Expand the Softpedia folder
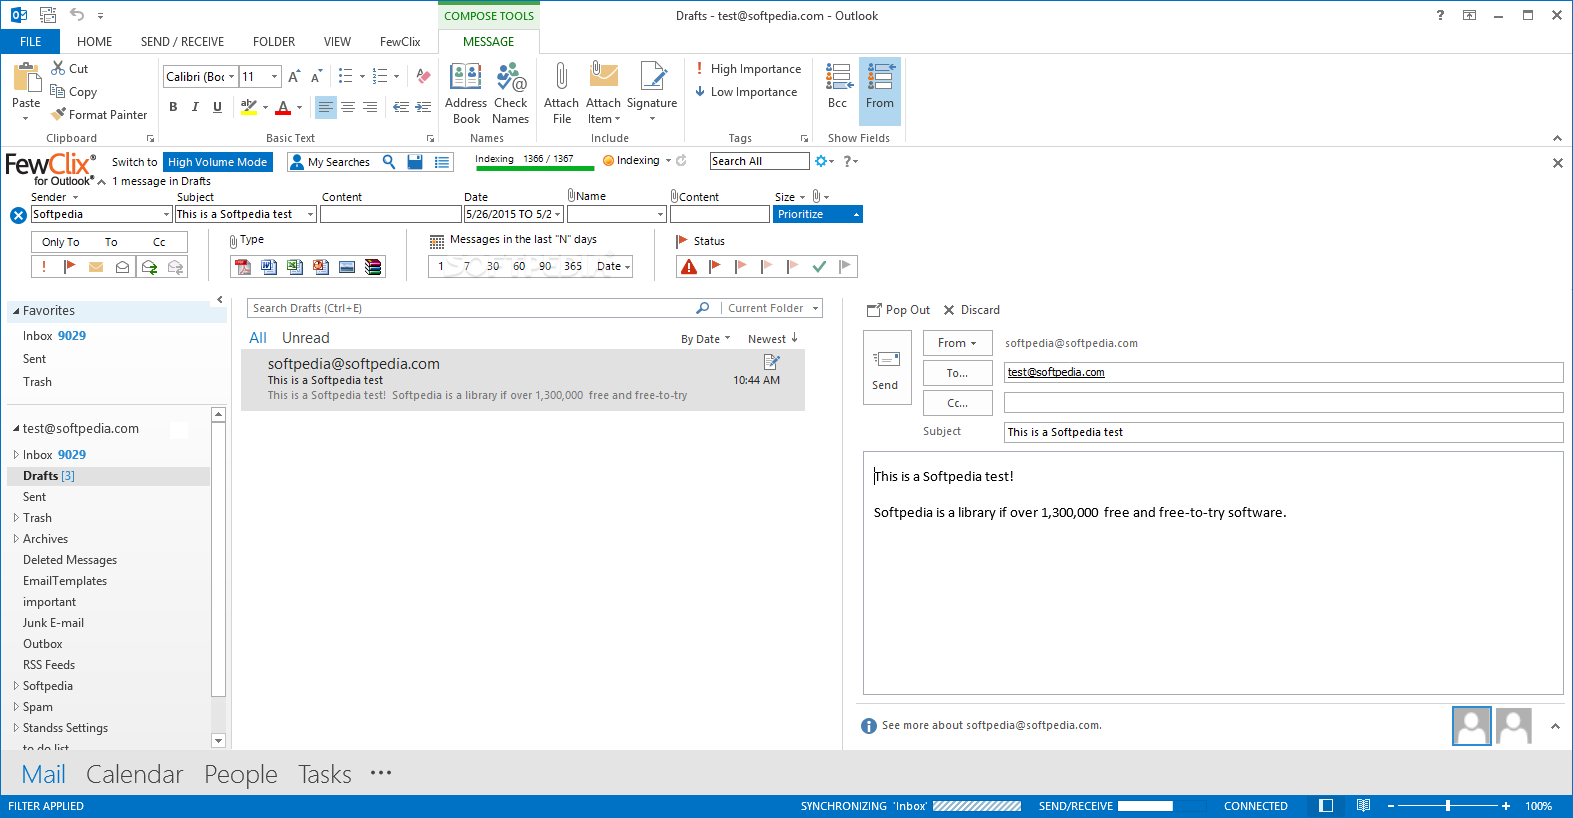The width and height of the screenshot is (1573, 818). (16, 686)
